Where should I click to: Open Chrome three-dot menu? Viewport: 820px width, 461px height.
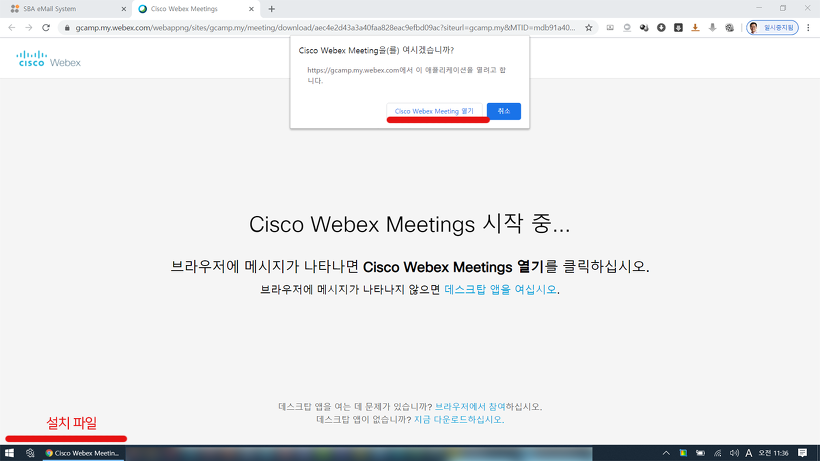tap(808, 28)
